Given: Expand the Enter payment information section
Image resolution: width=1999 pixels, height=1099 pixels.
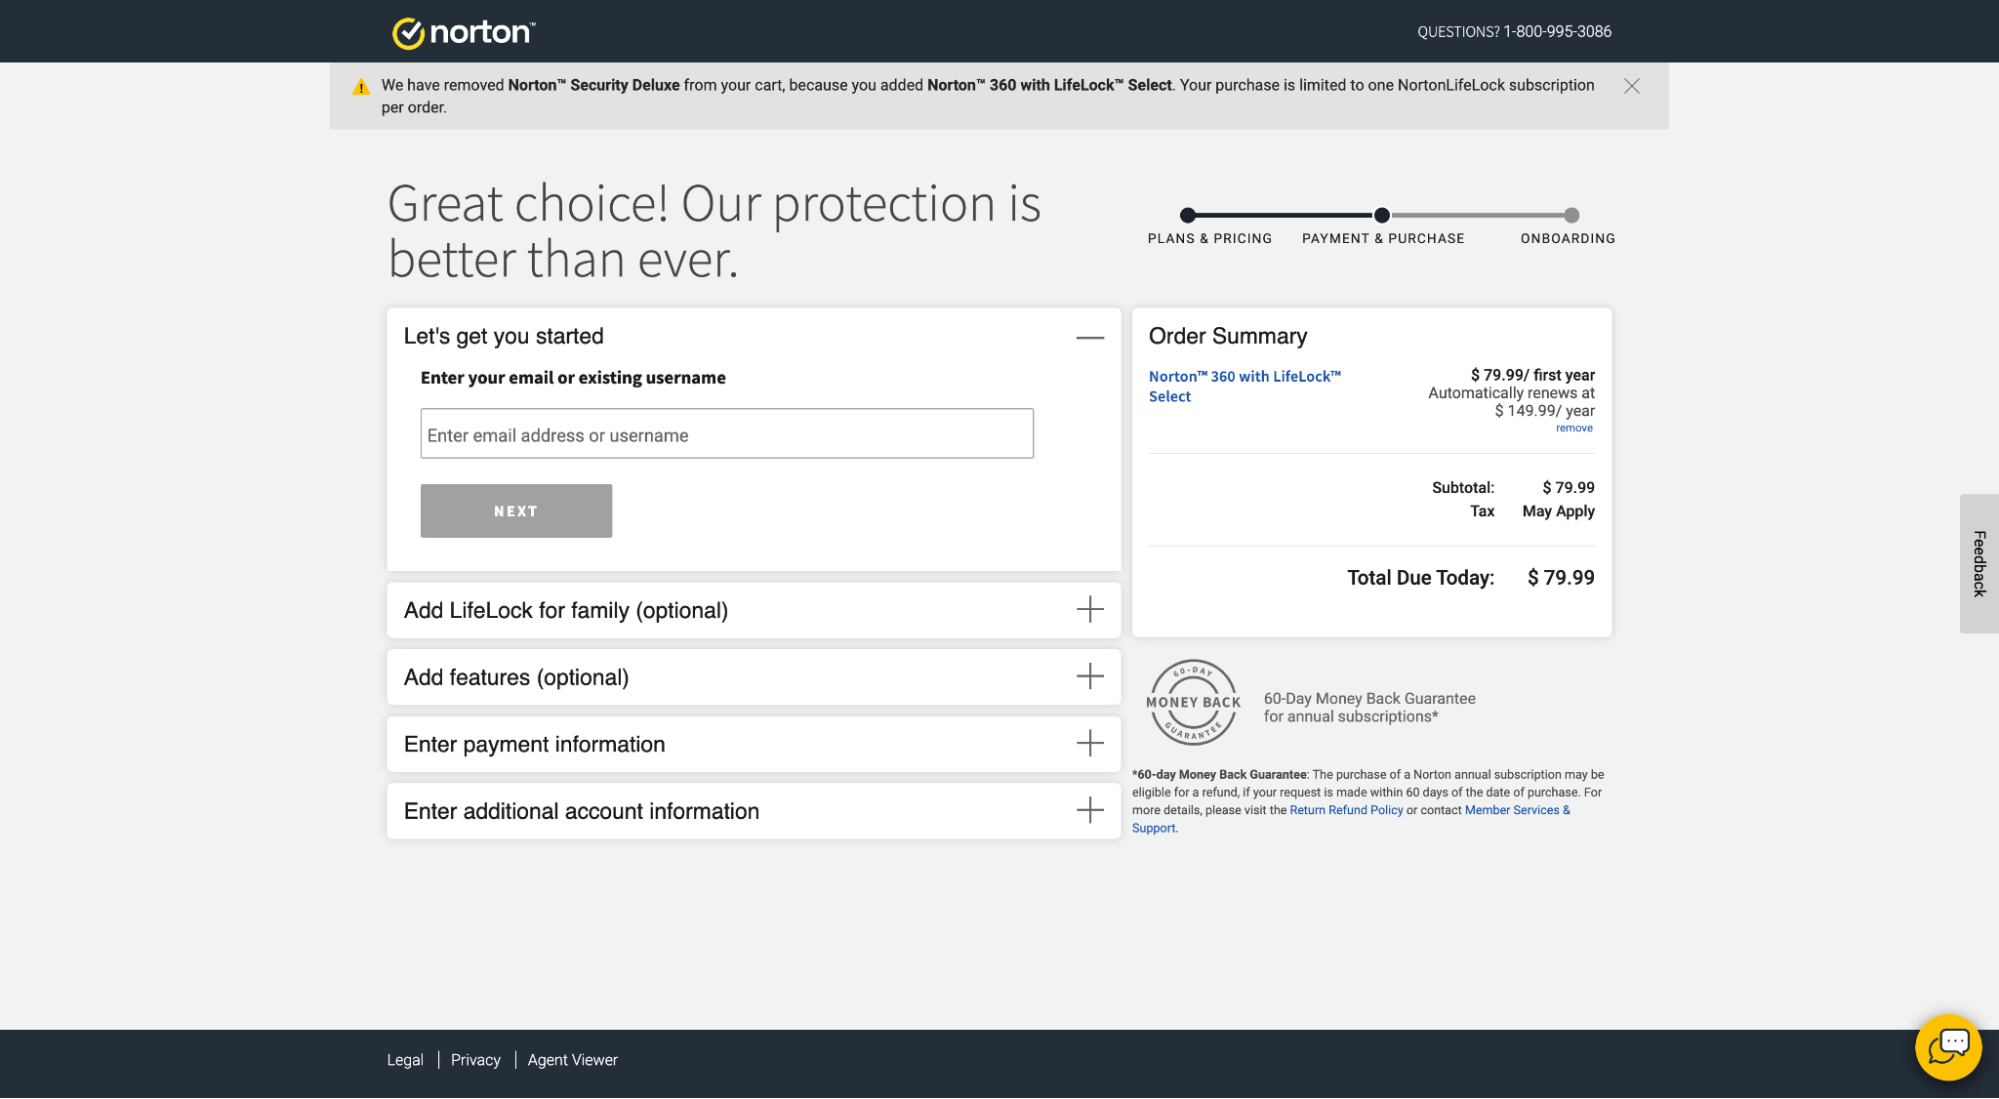Looking at the screenshot, I should [1089, 743].
